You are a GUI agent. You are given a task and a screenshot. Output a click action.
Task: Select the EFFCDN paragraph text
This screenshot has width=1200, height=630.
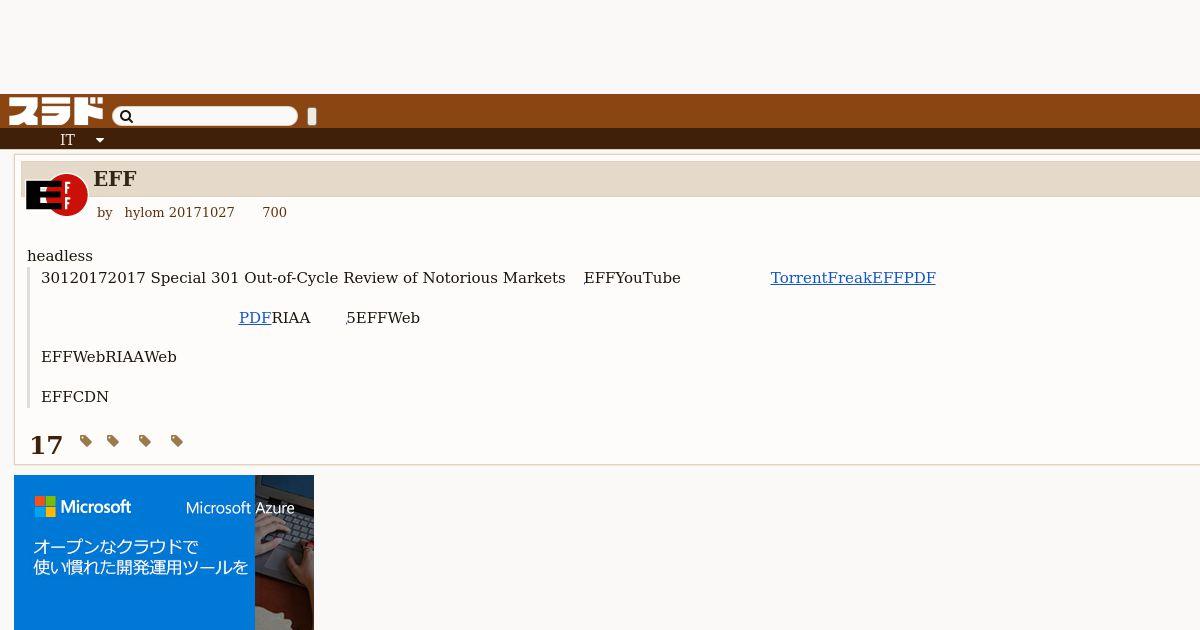[75, 397]
